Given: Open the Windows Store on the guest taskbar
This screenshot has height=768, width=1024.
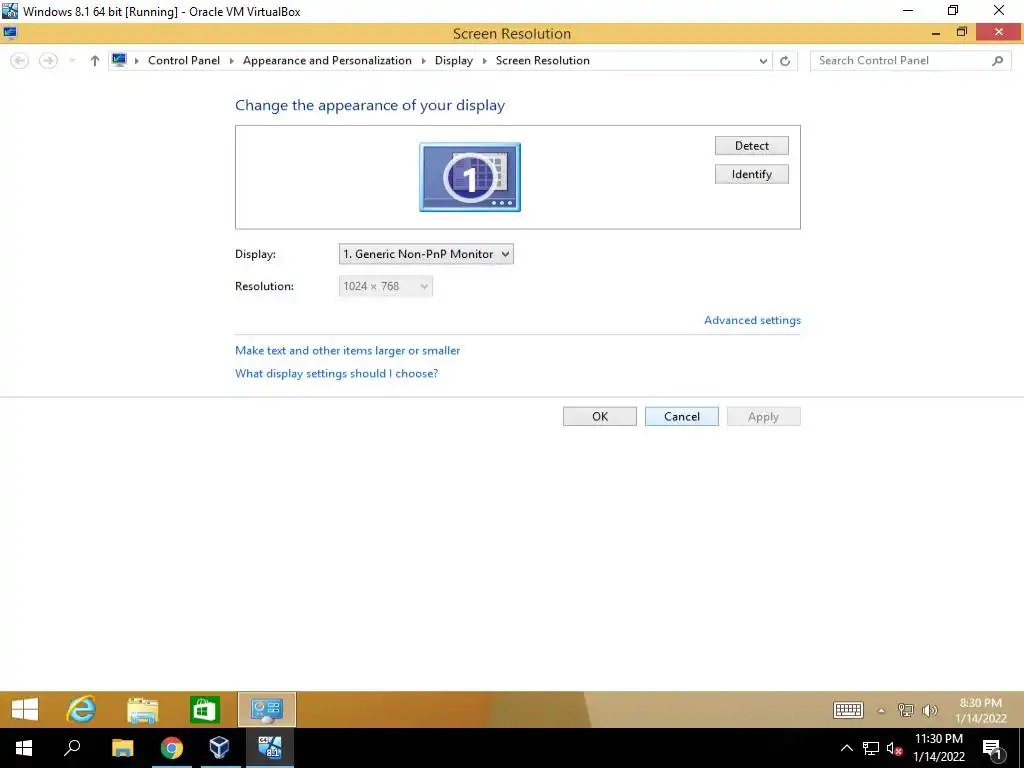Looking at the screenshot, I should pos(204,709).
